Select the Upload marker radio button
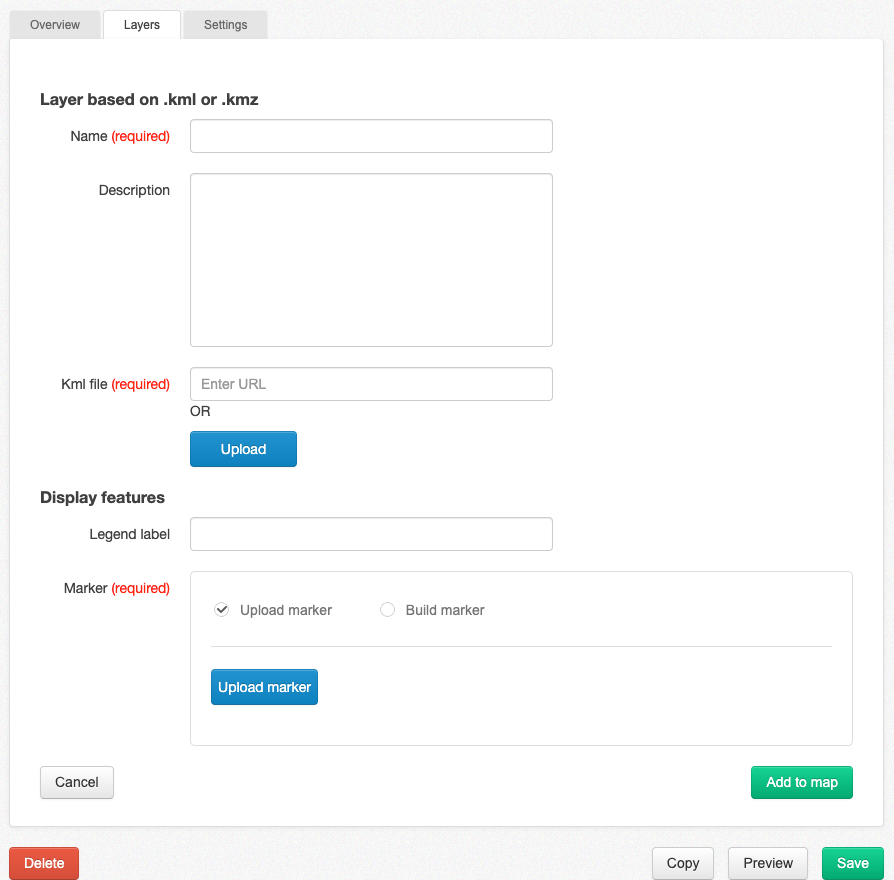The width and height of the screenshot is (894, 880). (x=221, y=609)
